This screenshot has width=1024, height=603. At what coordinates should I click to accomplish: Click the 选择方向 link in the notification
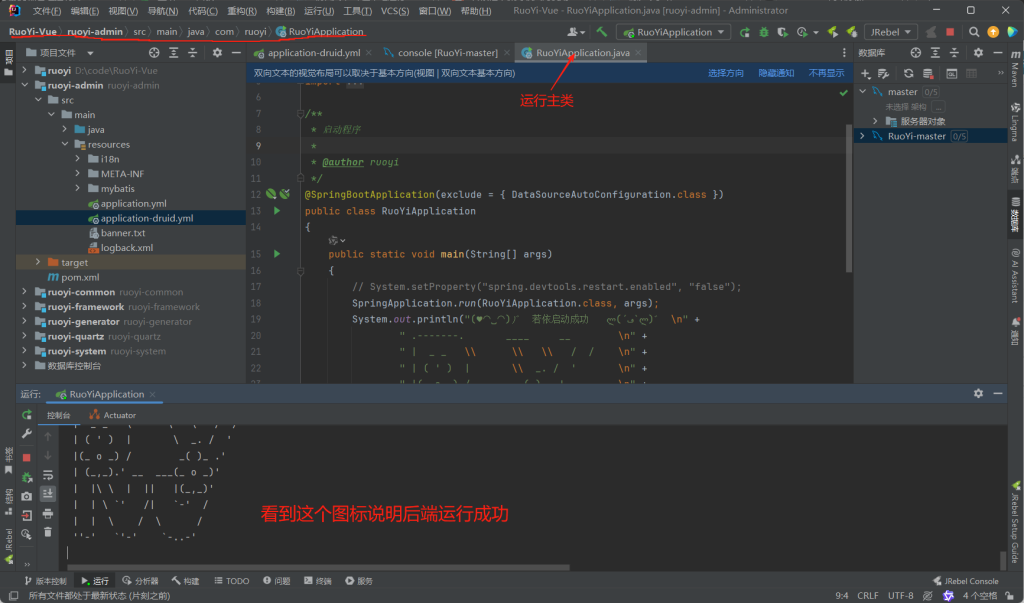click(x=726, y=73)
